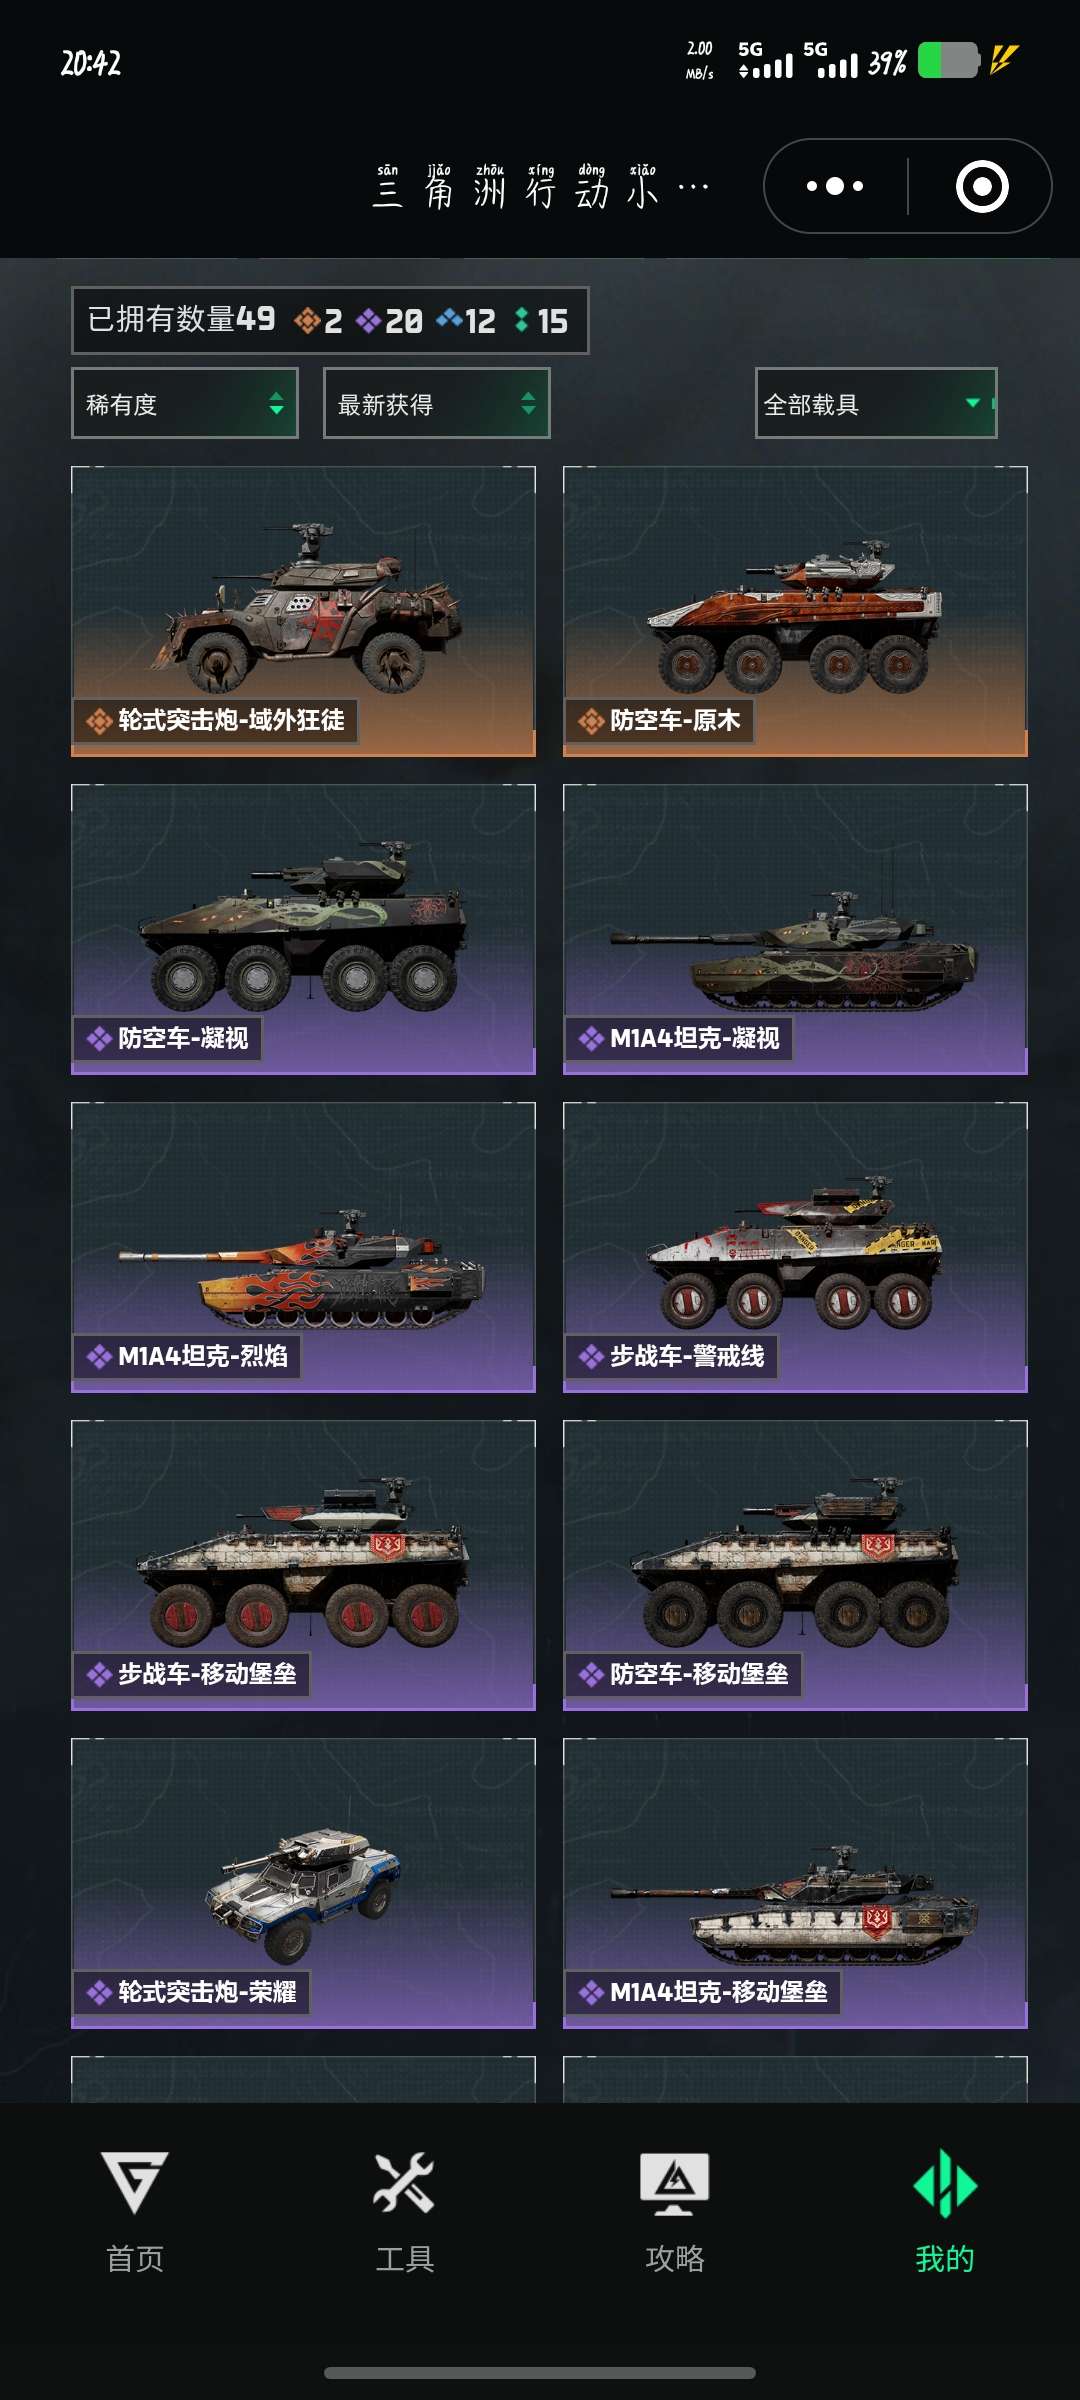1080x2400 pixels.
Task: Open the 防空车-原木 vehicle card
Action: click(795, 611)
